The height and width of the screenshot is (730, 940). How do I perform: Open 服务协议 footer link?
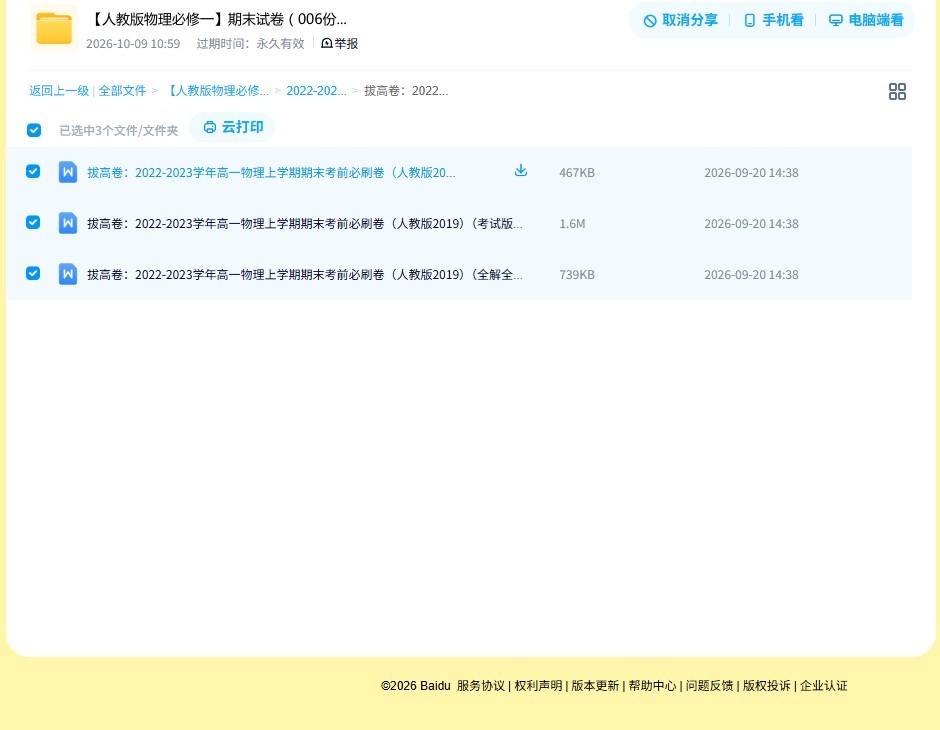pos(481,686)
